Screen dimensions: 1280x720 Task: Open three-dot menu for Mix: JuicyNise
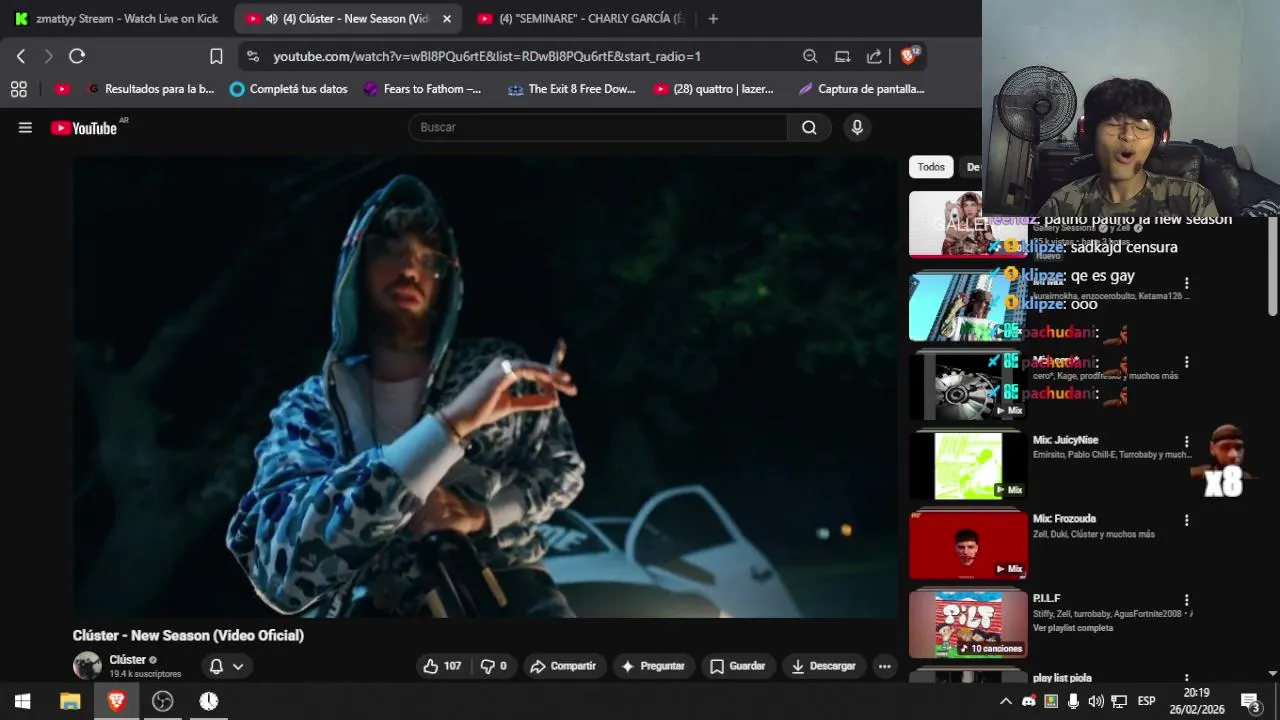pyautogui.click(x=1187, y=441)
